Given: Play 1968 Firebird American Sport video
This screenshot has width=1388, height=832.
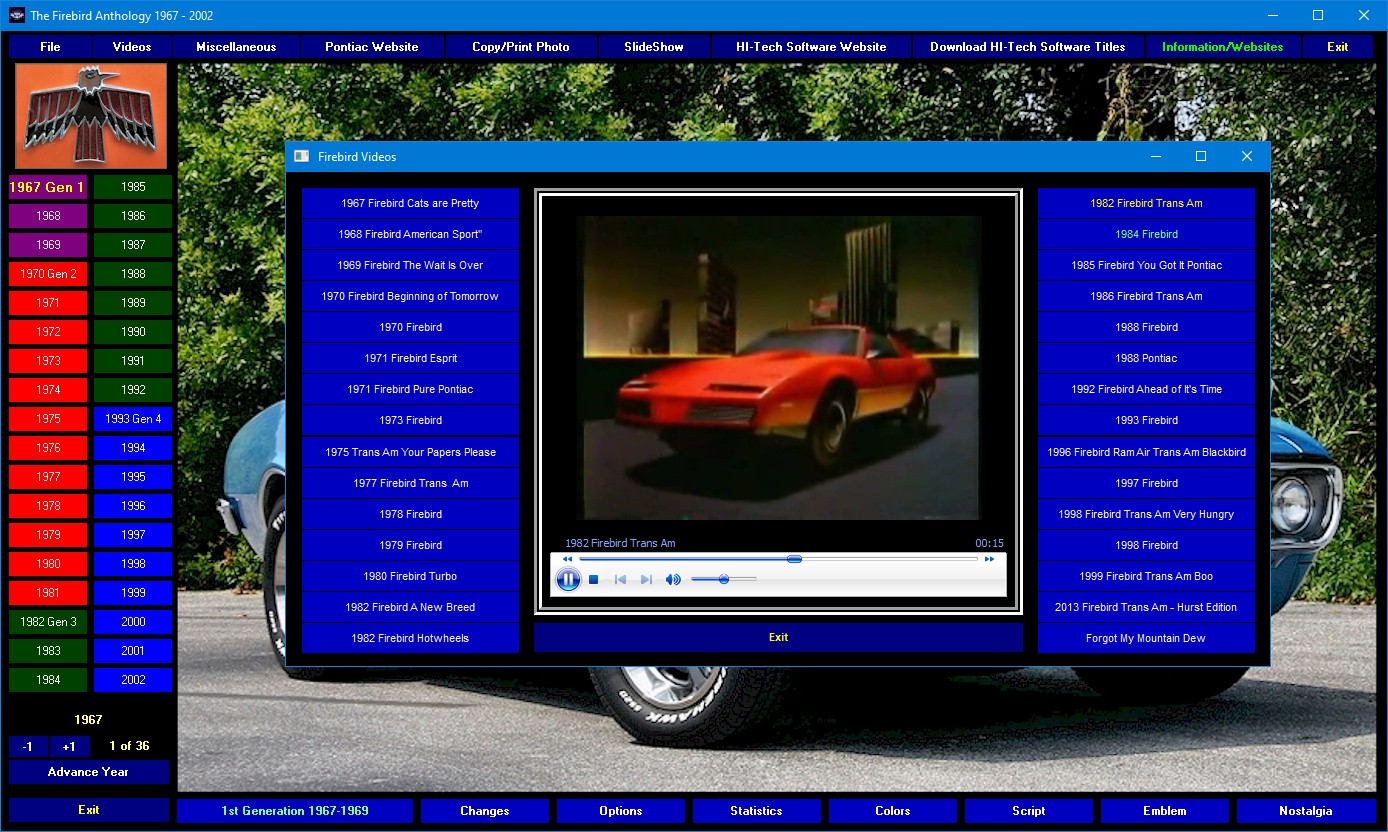Looking at the screenshot, I should 410,234.
